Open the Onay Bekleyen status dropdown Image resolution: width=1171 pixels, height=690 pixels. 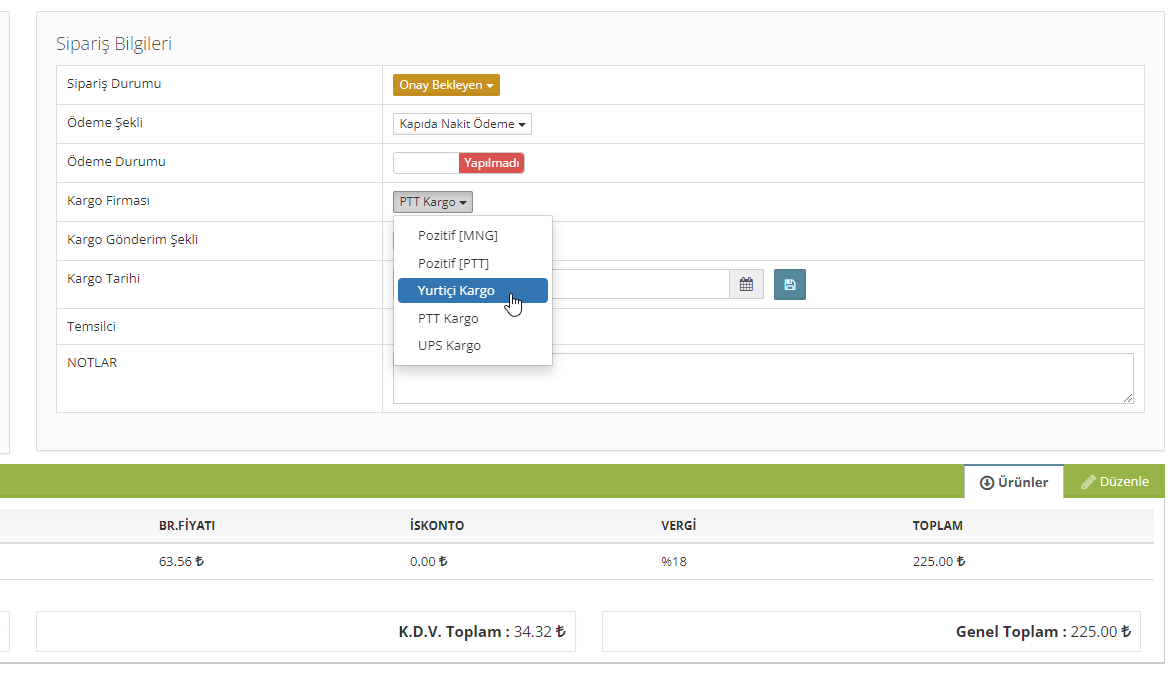tap(446, 85)
